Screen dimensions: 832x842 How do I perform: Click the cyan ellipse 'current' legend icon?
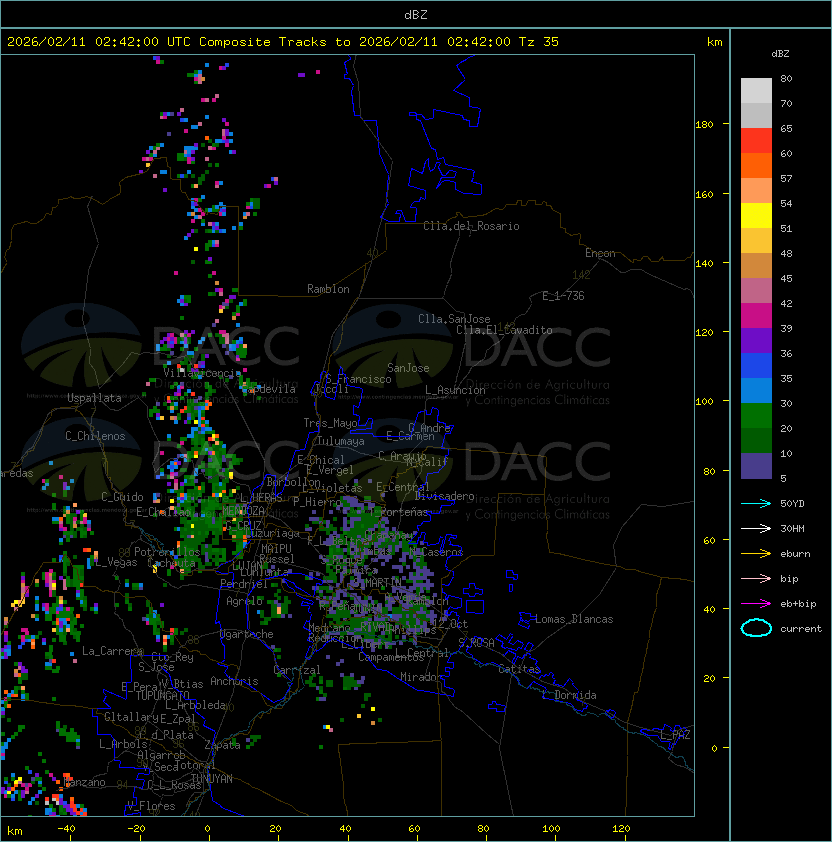(x=756, y=628)
